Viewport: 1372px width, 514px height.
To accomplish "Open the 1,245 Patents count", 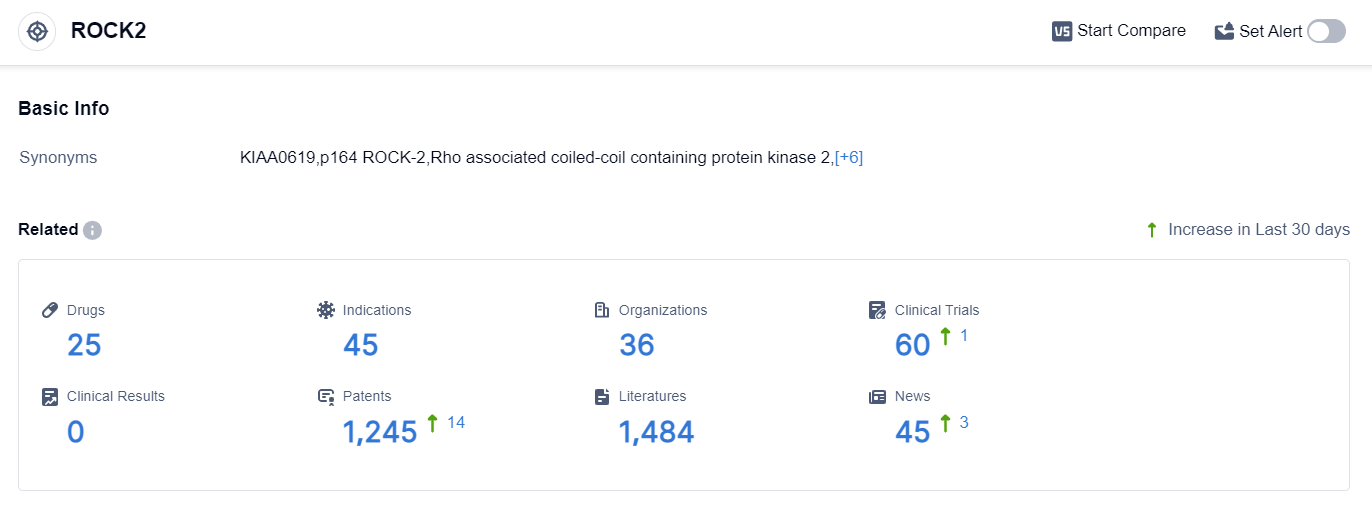I will tap(380, 432).
